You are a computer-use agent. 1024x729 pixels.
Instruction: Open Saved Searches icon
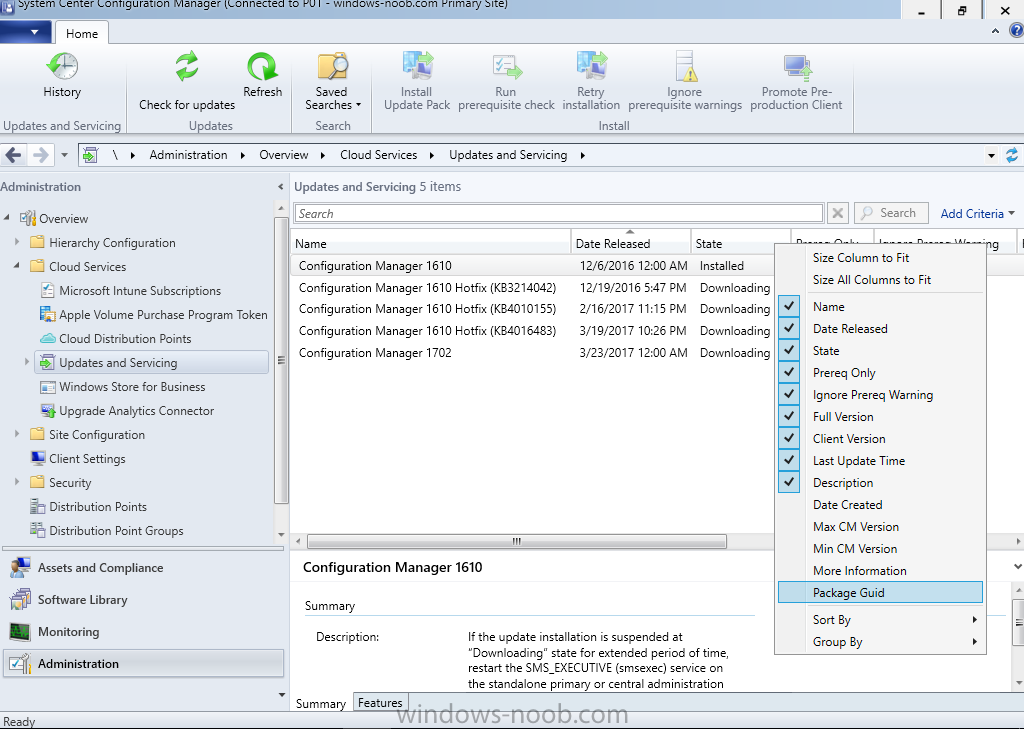pyautogui.click(x=332, y=67)
